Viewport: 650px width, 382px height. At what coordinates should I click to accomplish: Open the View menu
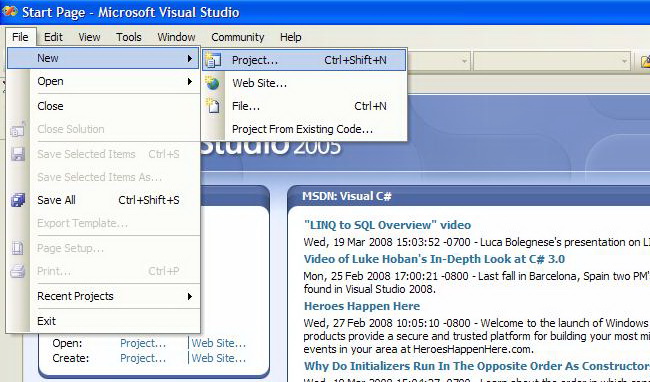[89, 37]
